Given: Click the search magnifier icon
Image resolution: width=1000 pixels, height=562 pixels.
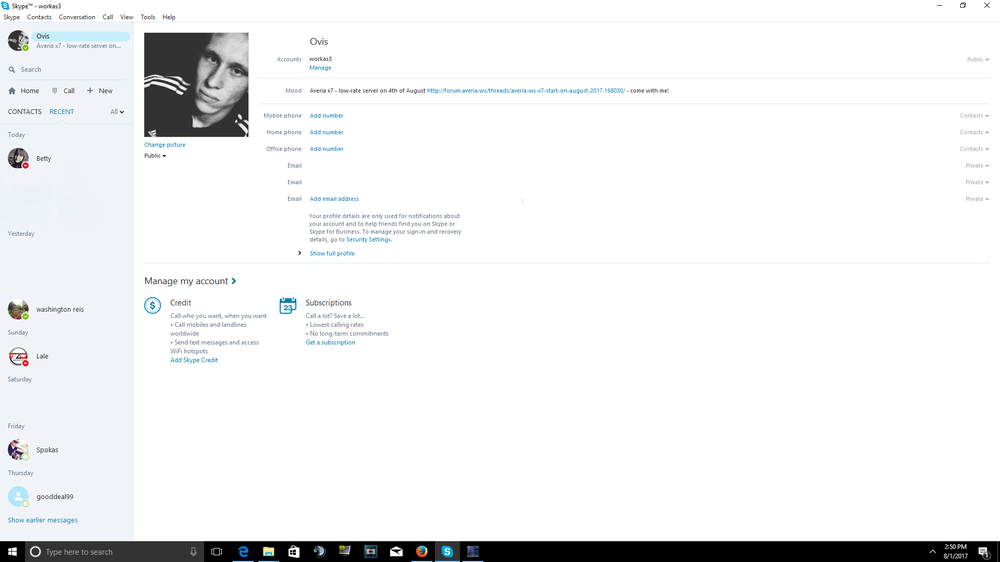Looking at the screenshot, I should pos(12,70).
